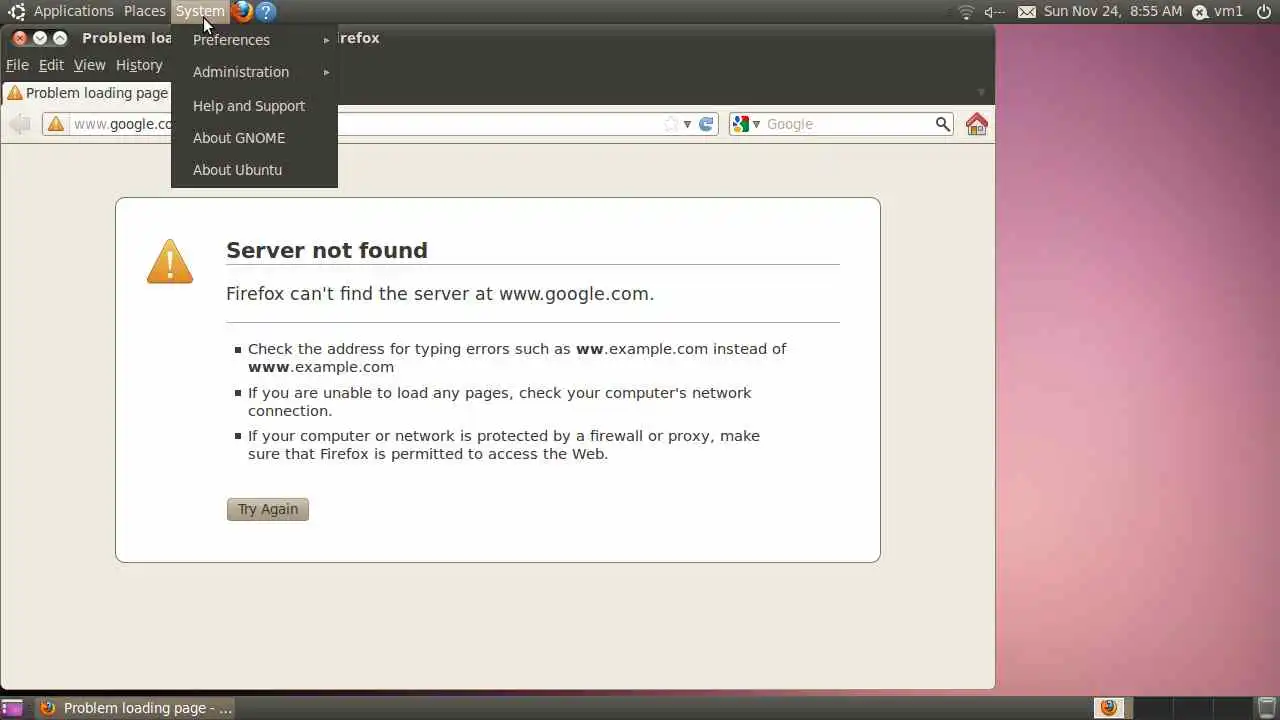Click Firefox icon in the workspace switcher
This screenshot has width=1280, height=720.
click(x=1109, y=708)
